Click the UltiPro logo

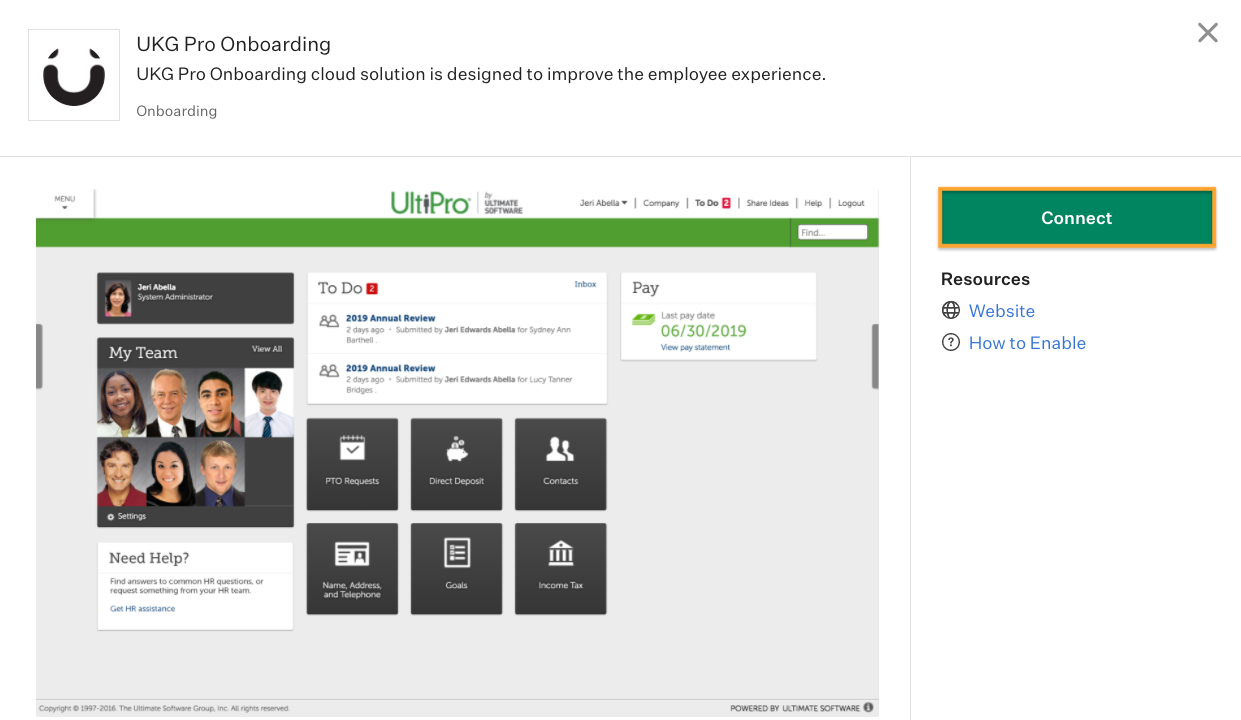[x=430, y=203]
